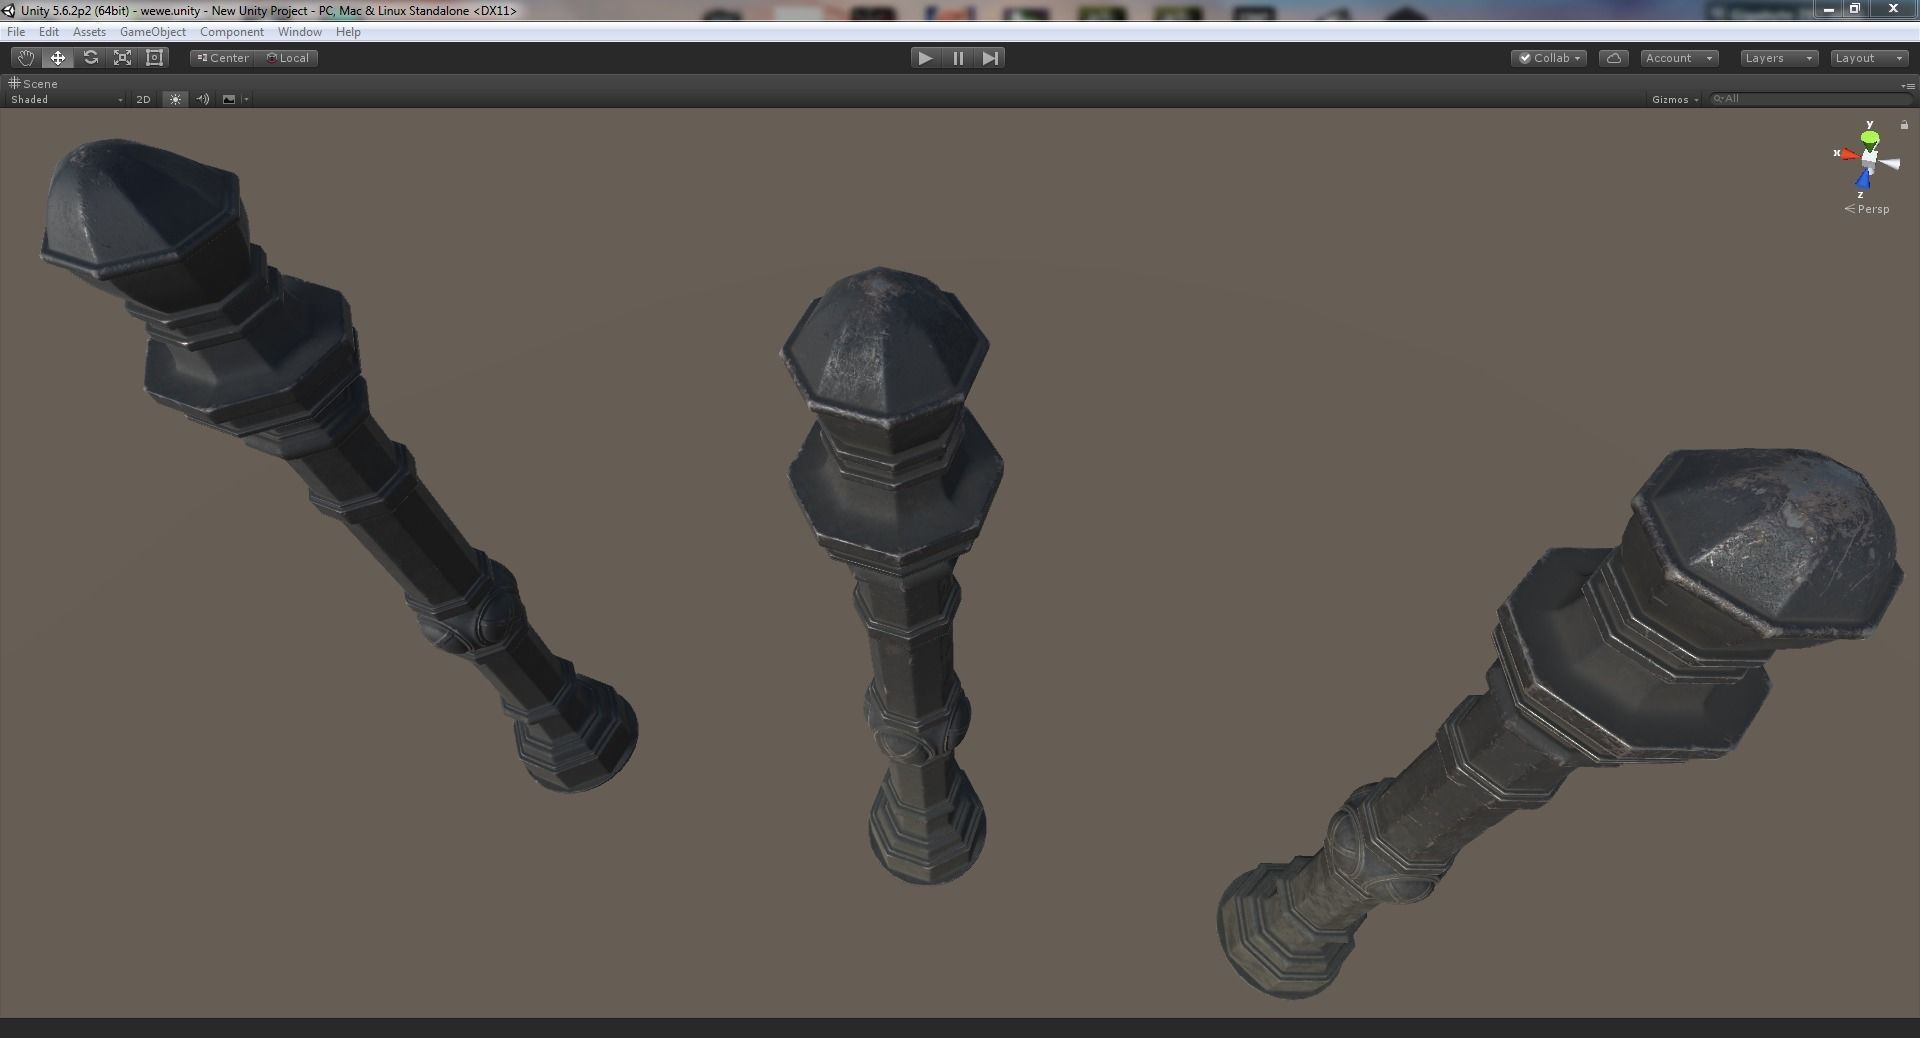
Task: Click the Unity logo in title bar
Action: pyautogui.click(x=9, y=11)
